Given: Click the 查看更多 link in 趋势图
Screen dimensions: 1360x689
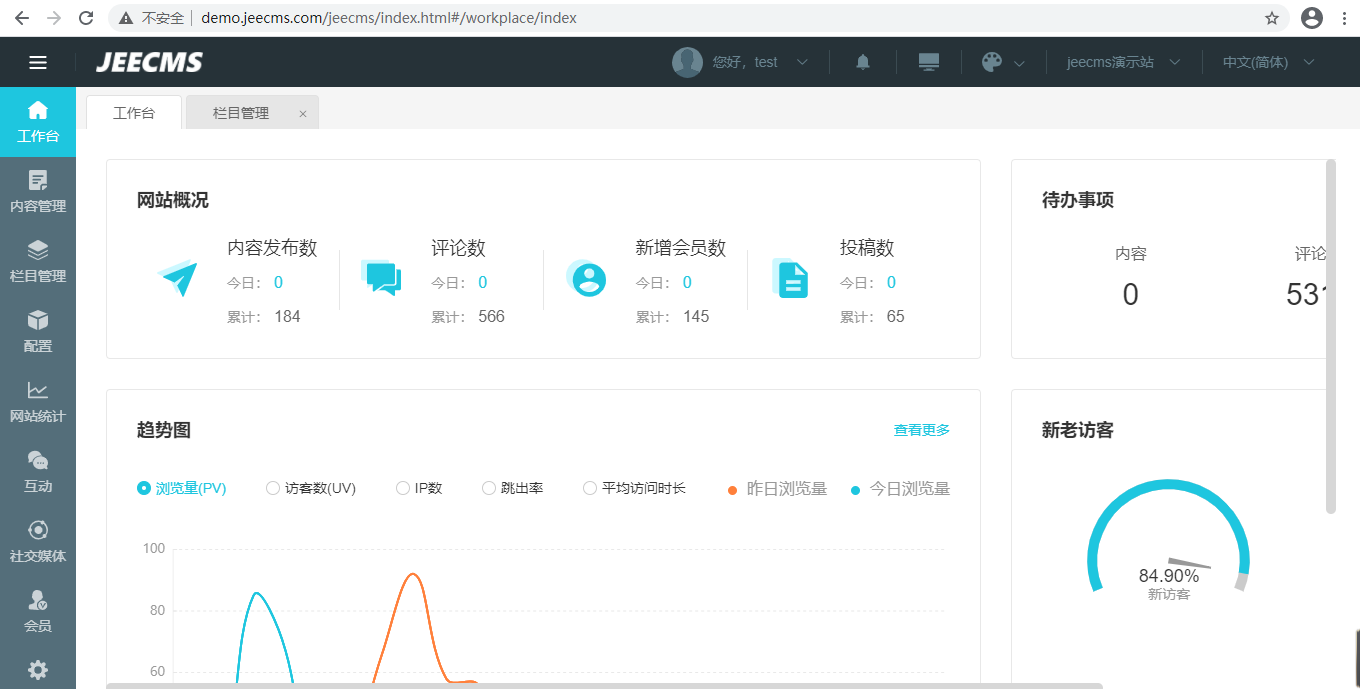Looking at the screenshot, I should pyautogui.click(x=921, y=430).
